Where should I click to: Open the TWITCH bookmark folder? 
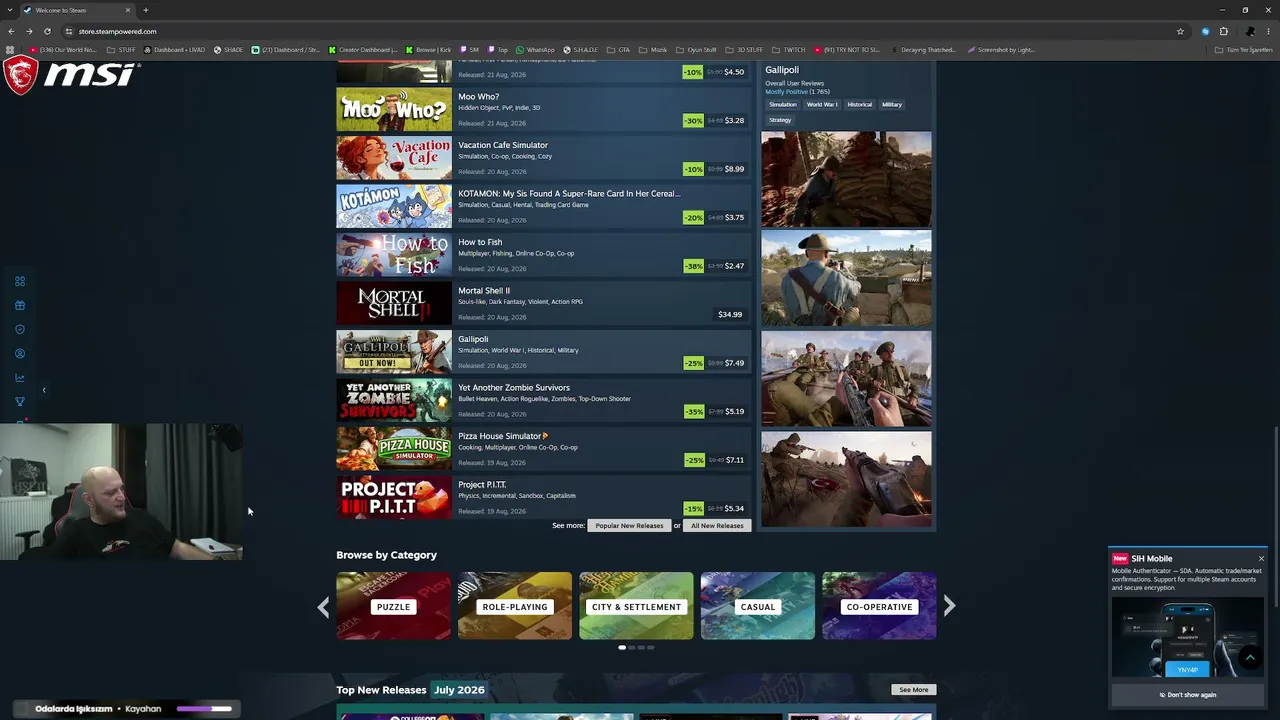coord(789,49)
